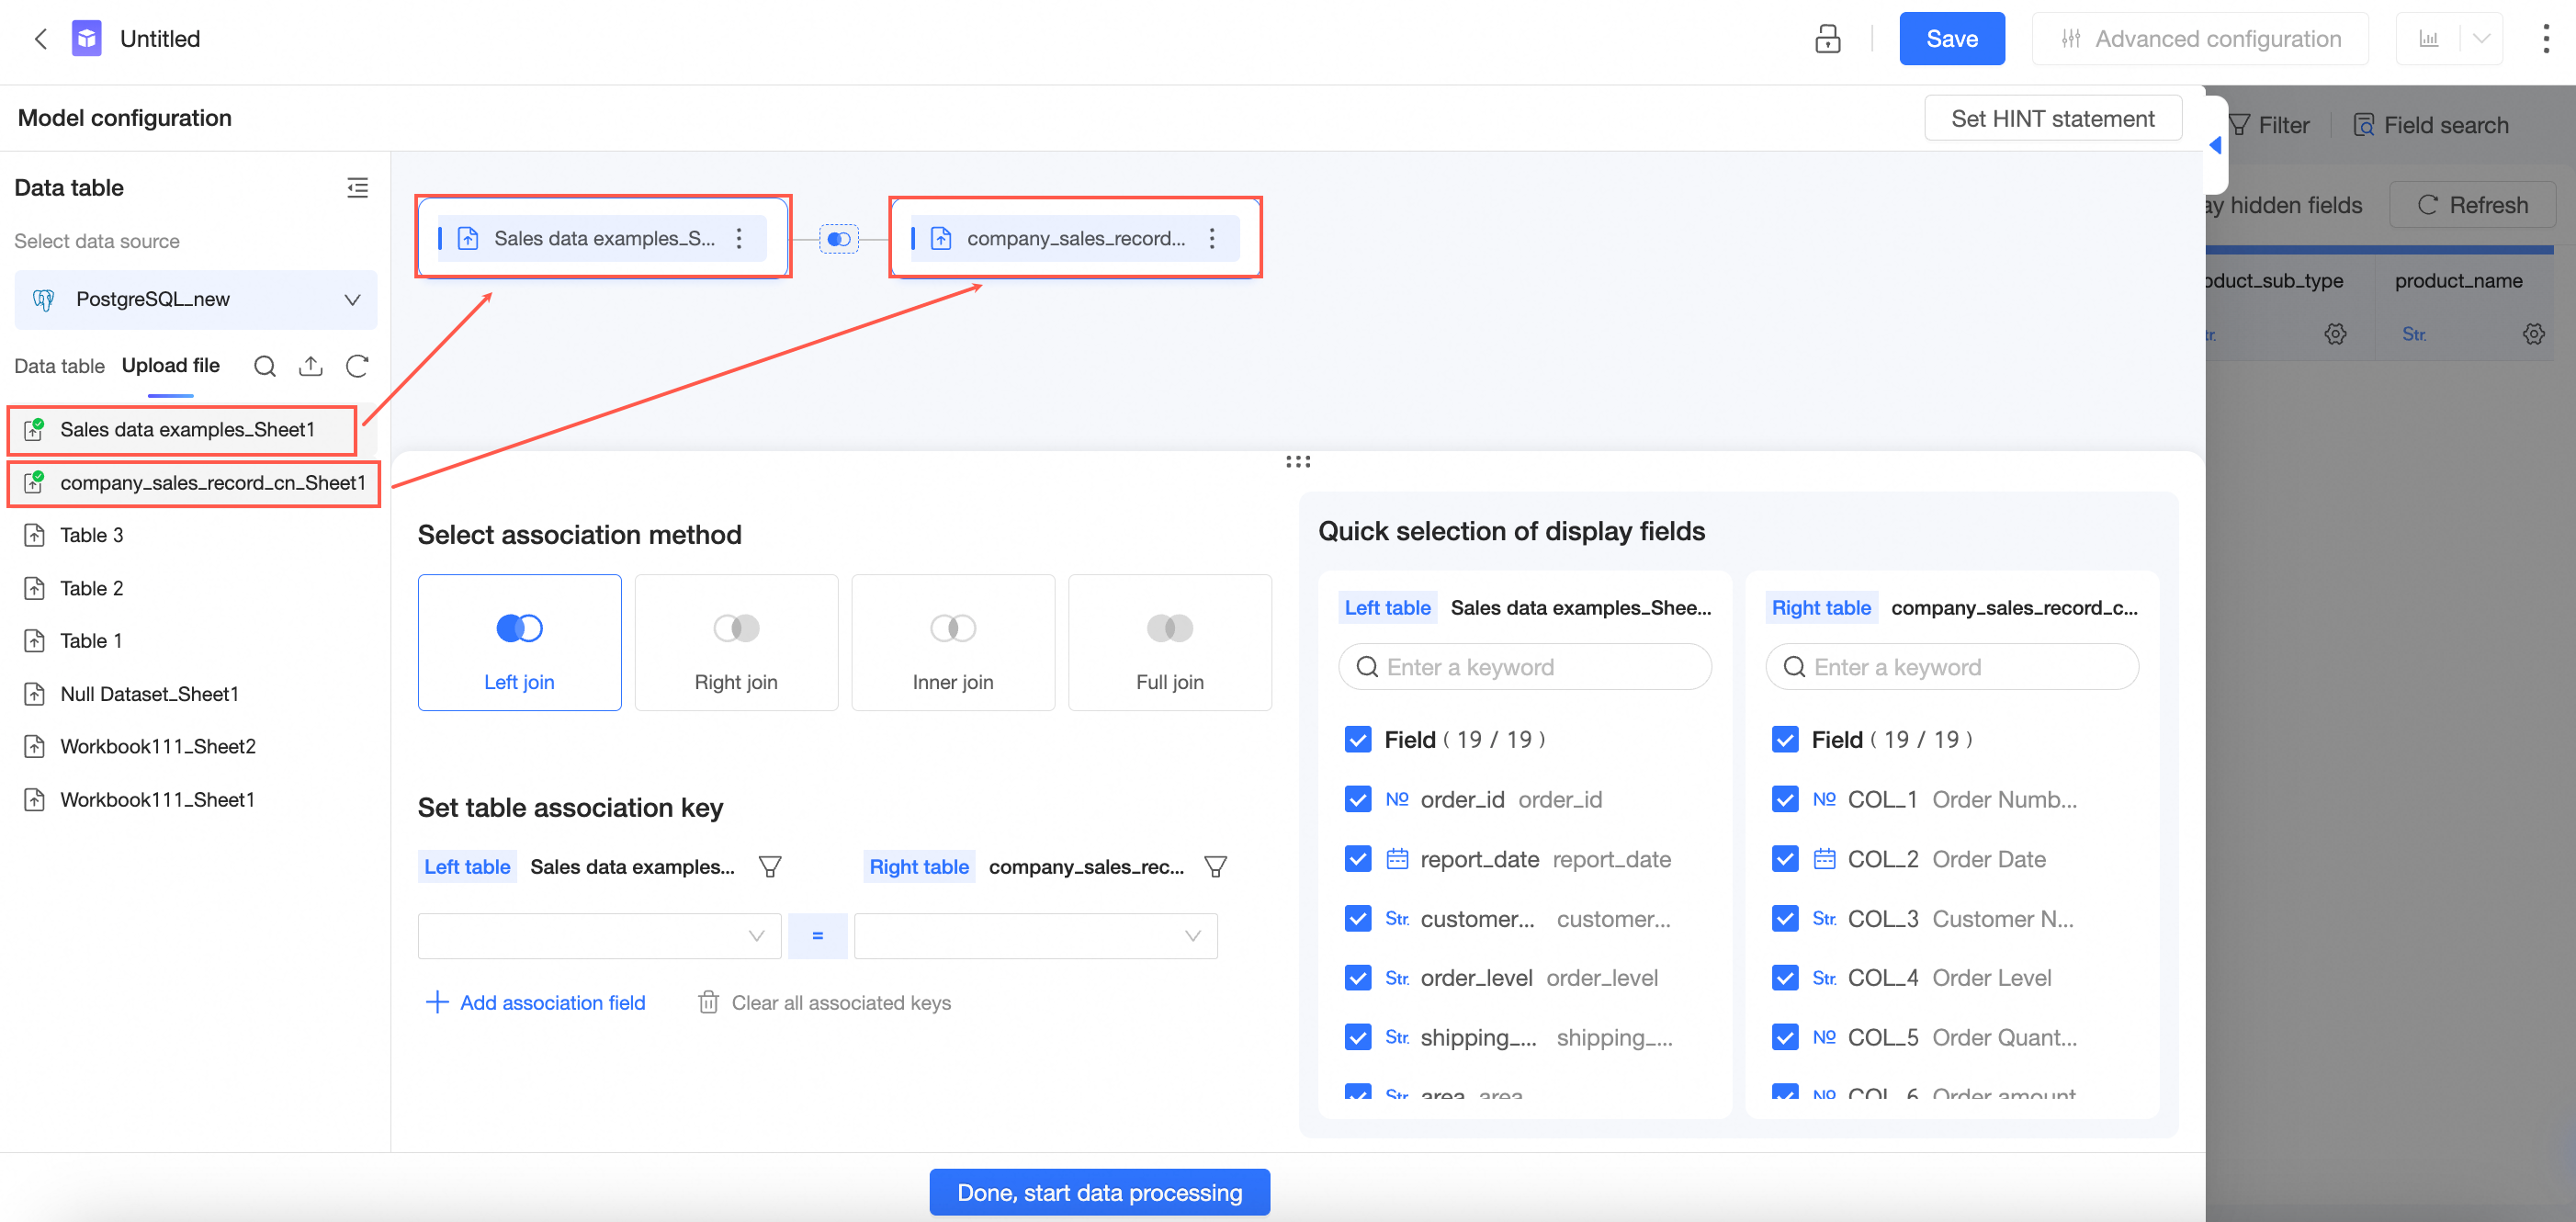
Task: Click the join relation icon between the tables
Action: tap(838, 239)
